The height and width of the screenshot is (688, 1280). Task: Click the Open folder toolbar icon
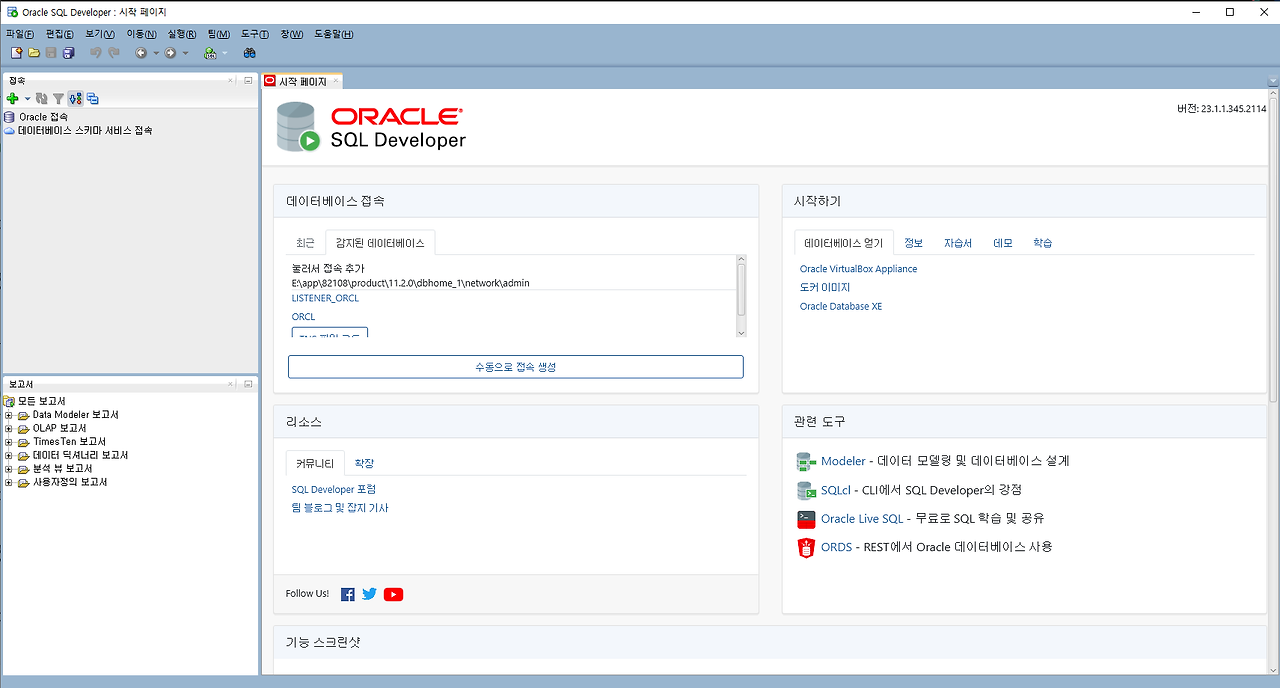click(x=34, y=53)
